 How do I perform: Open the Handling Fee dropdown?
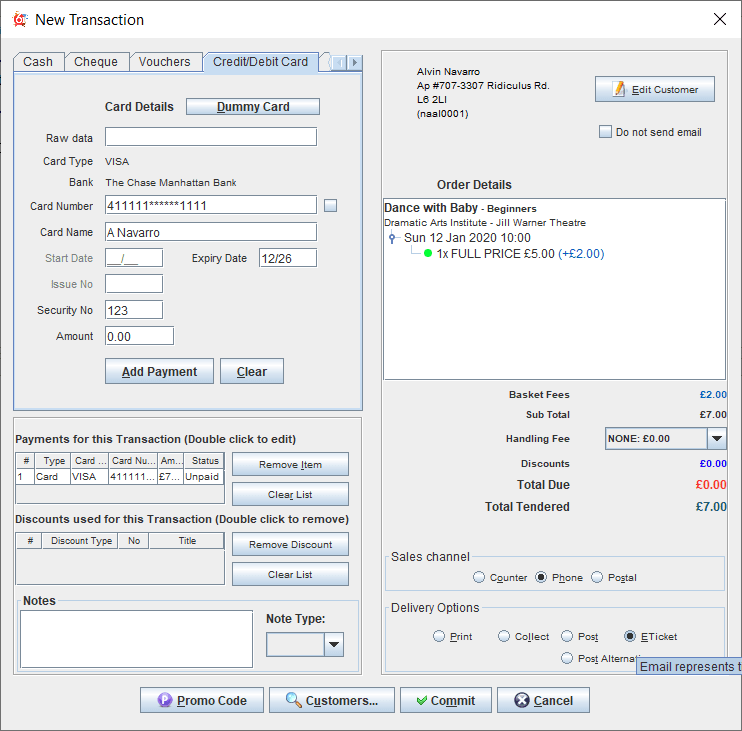tap(716, 438)
